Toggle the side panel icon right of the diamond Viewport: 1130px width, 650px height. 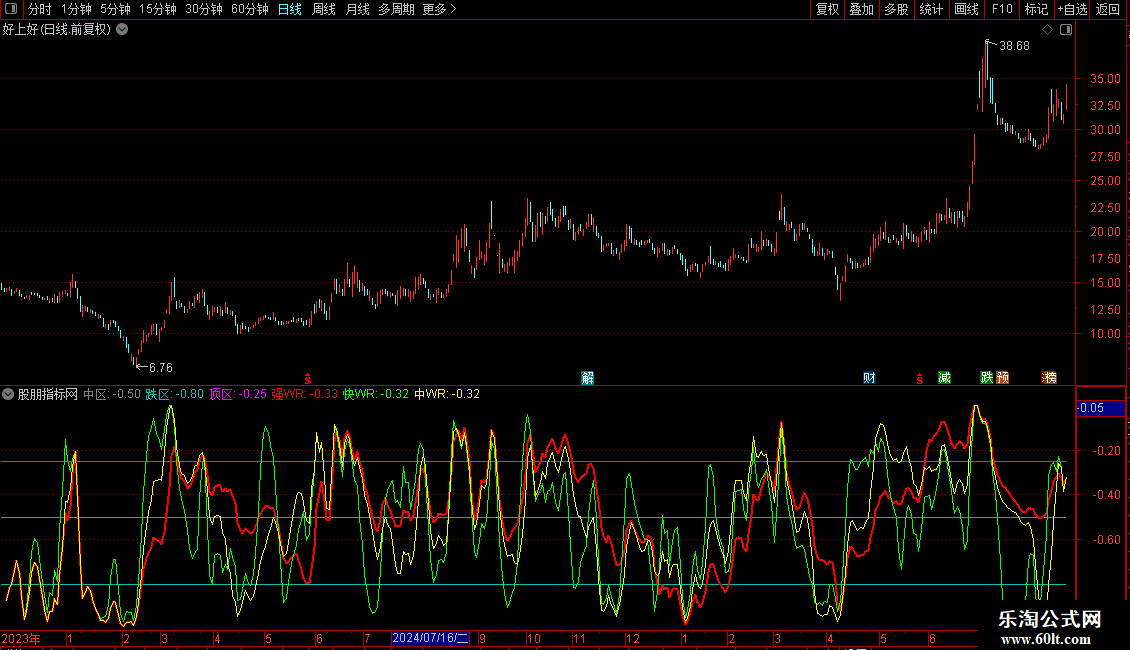pyautogui.click(x=1066, y=30)
